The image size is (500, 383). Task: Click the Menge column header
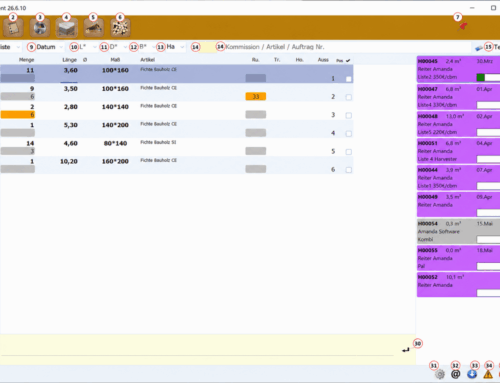click(26, 60)
